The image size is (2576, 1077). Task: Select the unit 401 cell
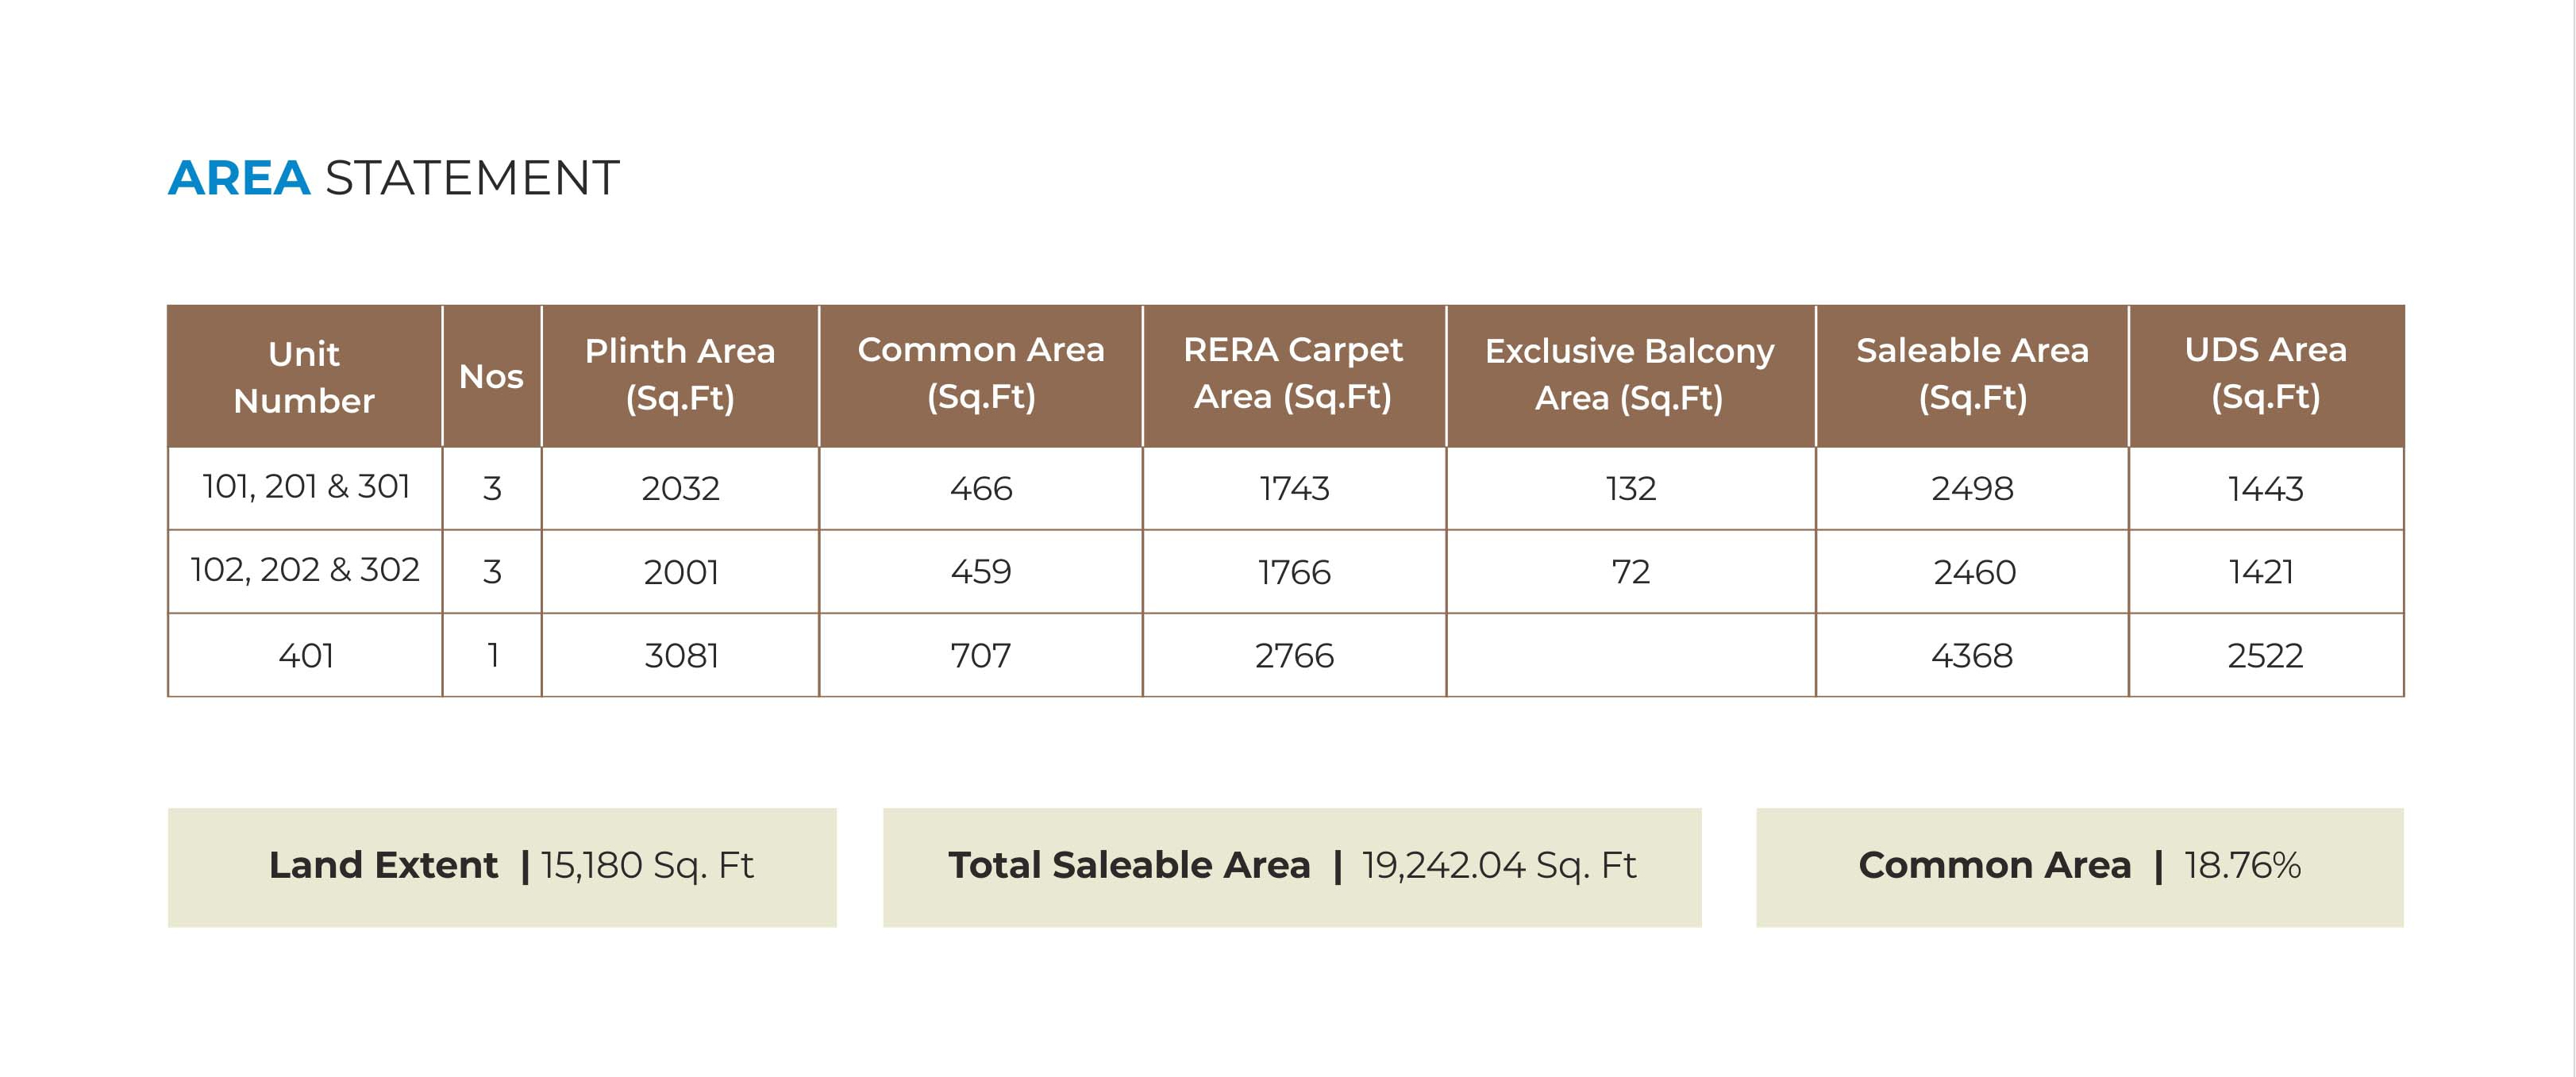click(x=305, y=655)
